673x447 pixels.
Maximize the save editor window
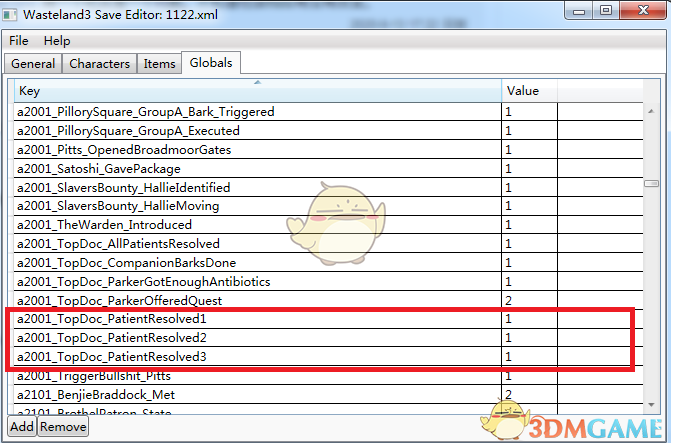[606, 10]
